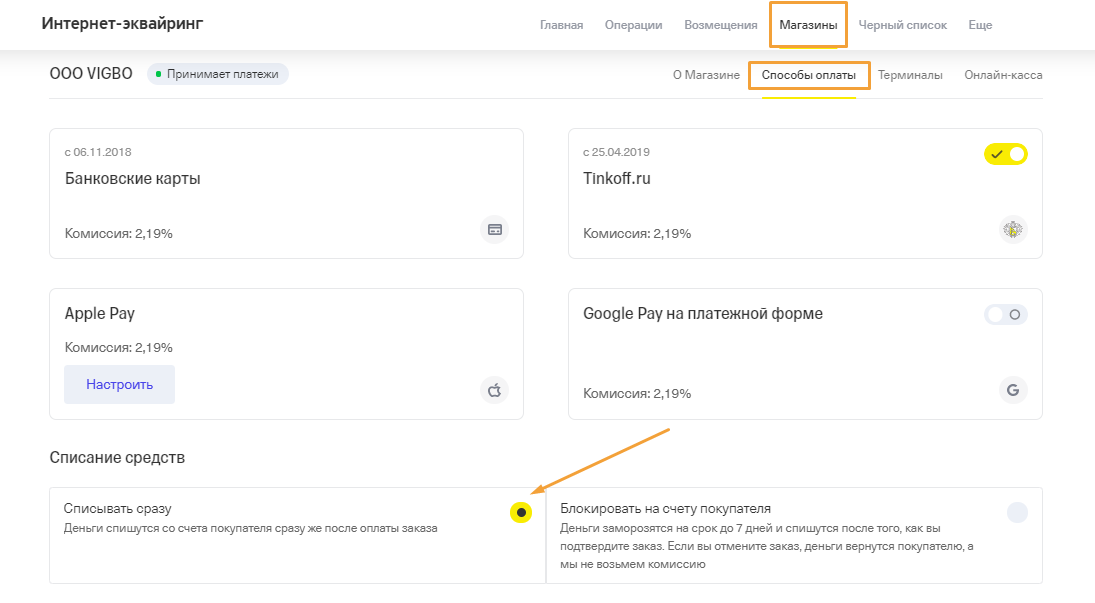Click the Настроить button for Apple Pay

pos(119,384)
